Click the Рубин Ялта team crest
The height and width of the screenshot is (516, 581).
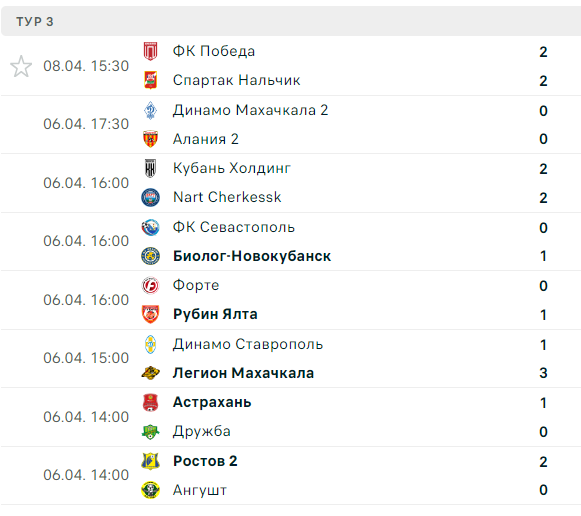[x=150, y=314]
